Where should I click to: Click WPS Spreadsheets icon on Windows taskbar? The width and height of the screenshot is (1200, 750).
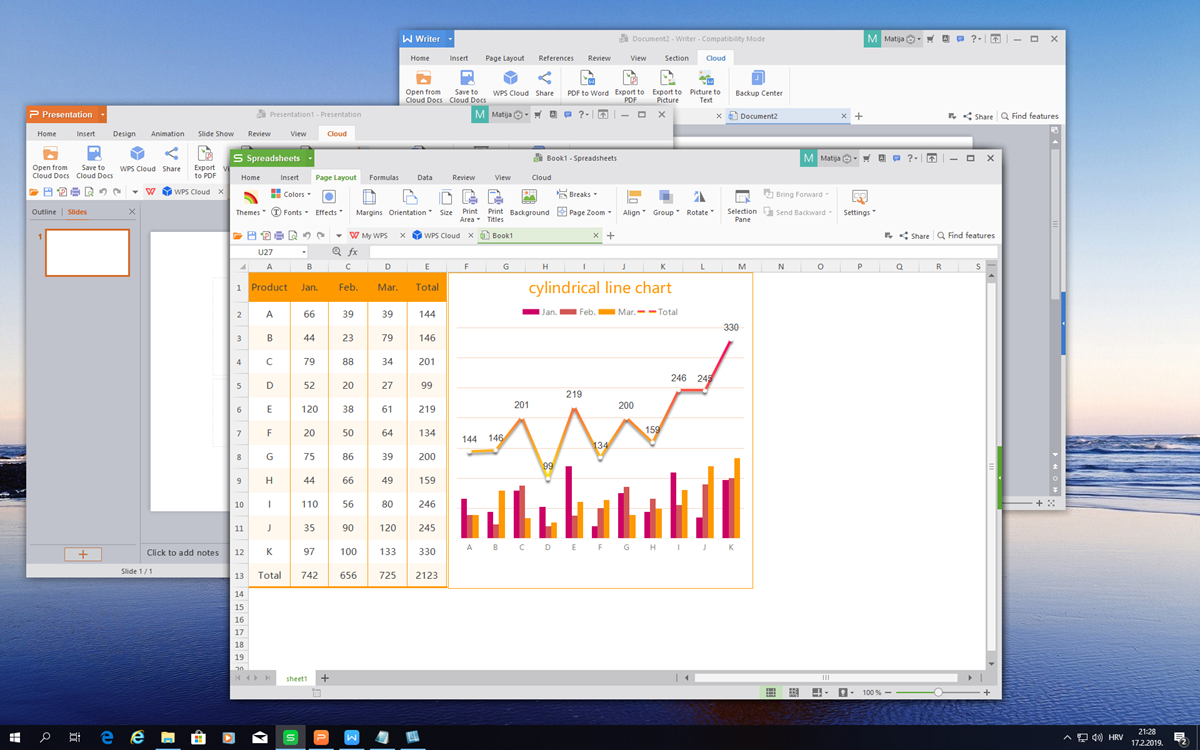(290, 737)
